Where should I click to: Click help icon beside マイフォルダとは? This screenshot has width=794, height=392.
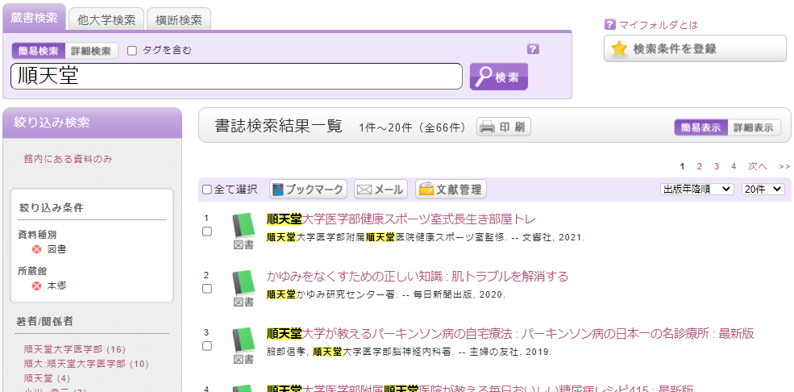610,24
